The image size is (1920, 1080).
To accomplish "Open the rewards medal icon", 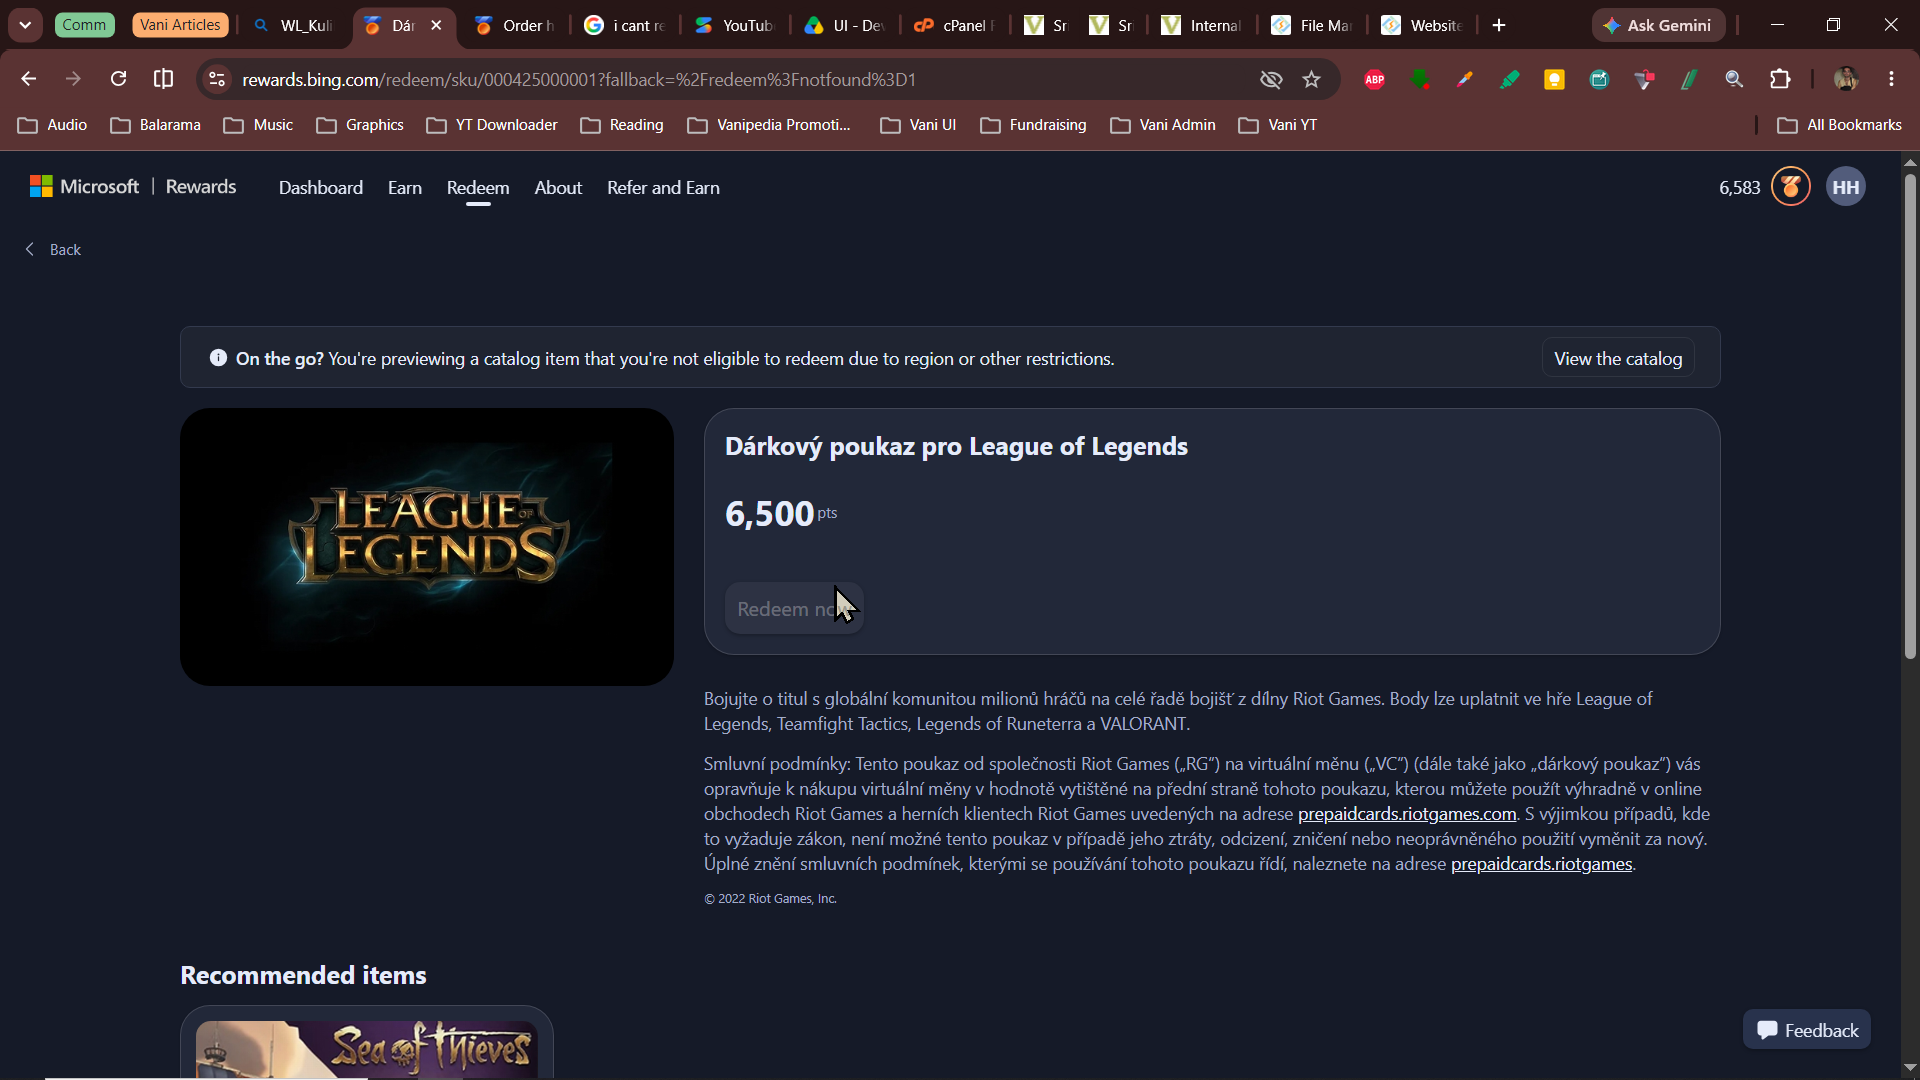I will pos(1791,187).
